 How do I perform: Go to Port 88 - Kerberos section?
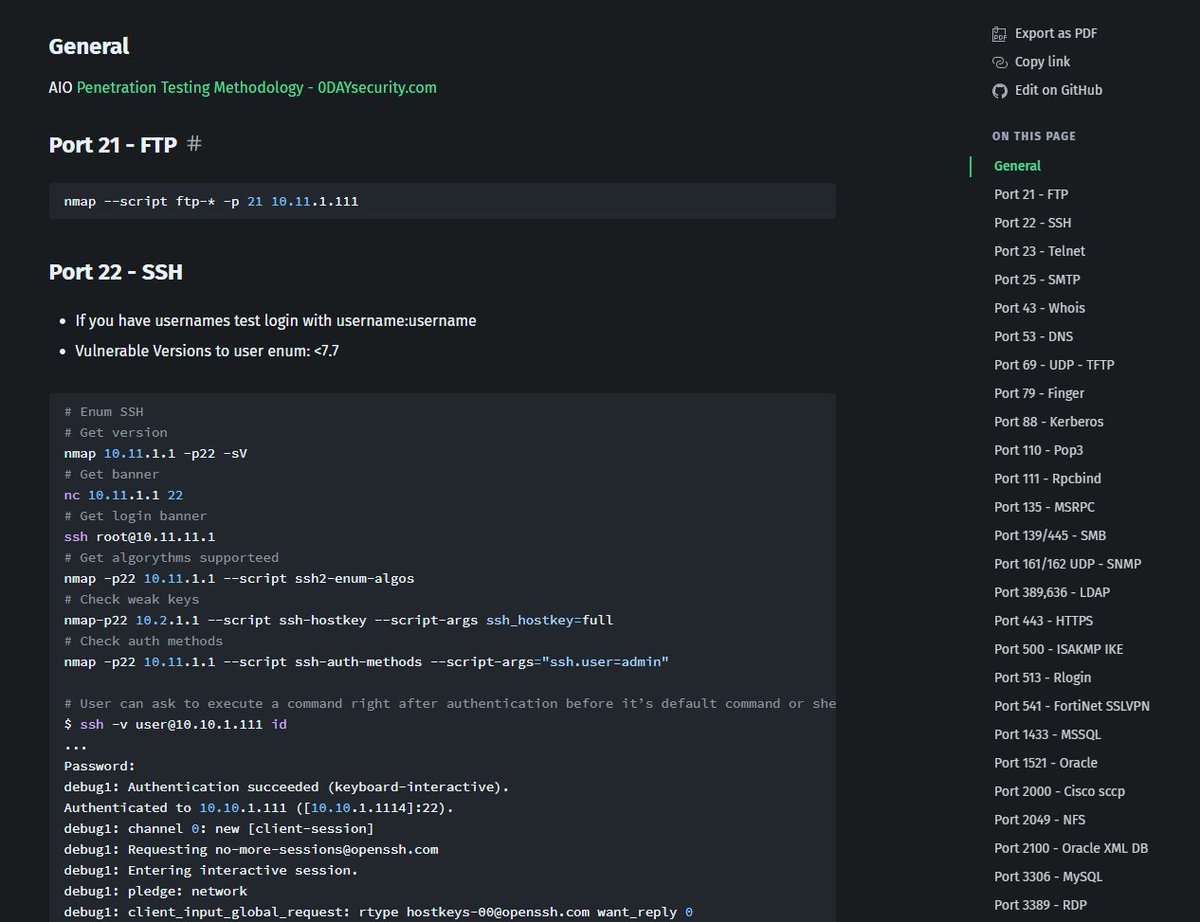1048,421
